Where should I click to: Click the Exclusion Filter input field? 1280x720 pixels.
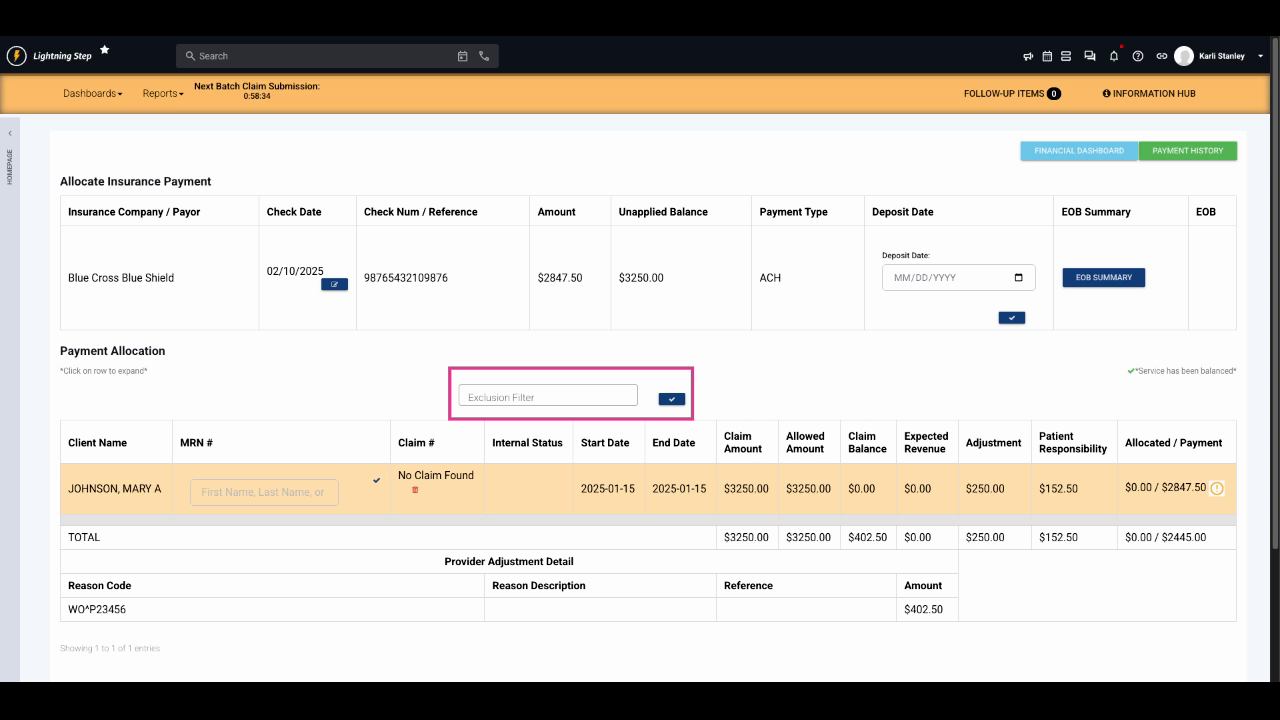[x=547, y=397]
